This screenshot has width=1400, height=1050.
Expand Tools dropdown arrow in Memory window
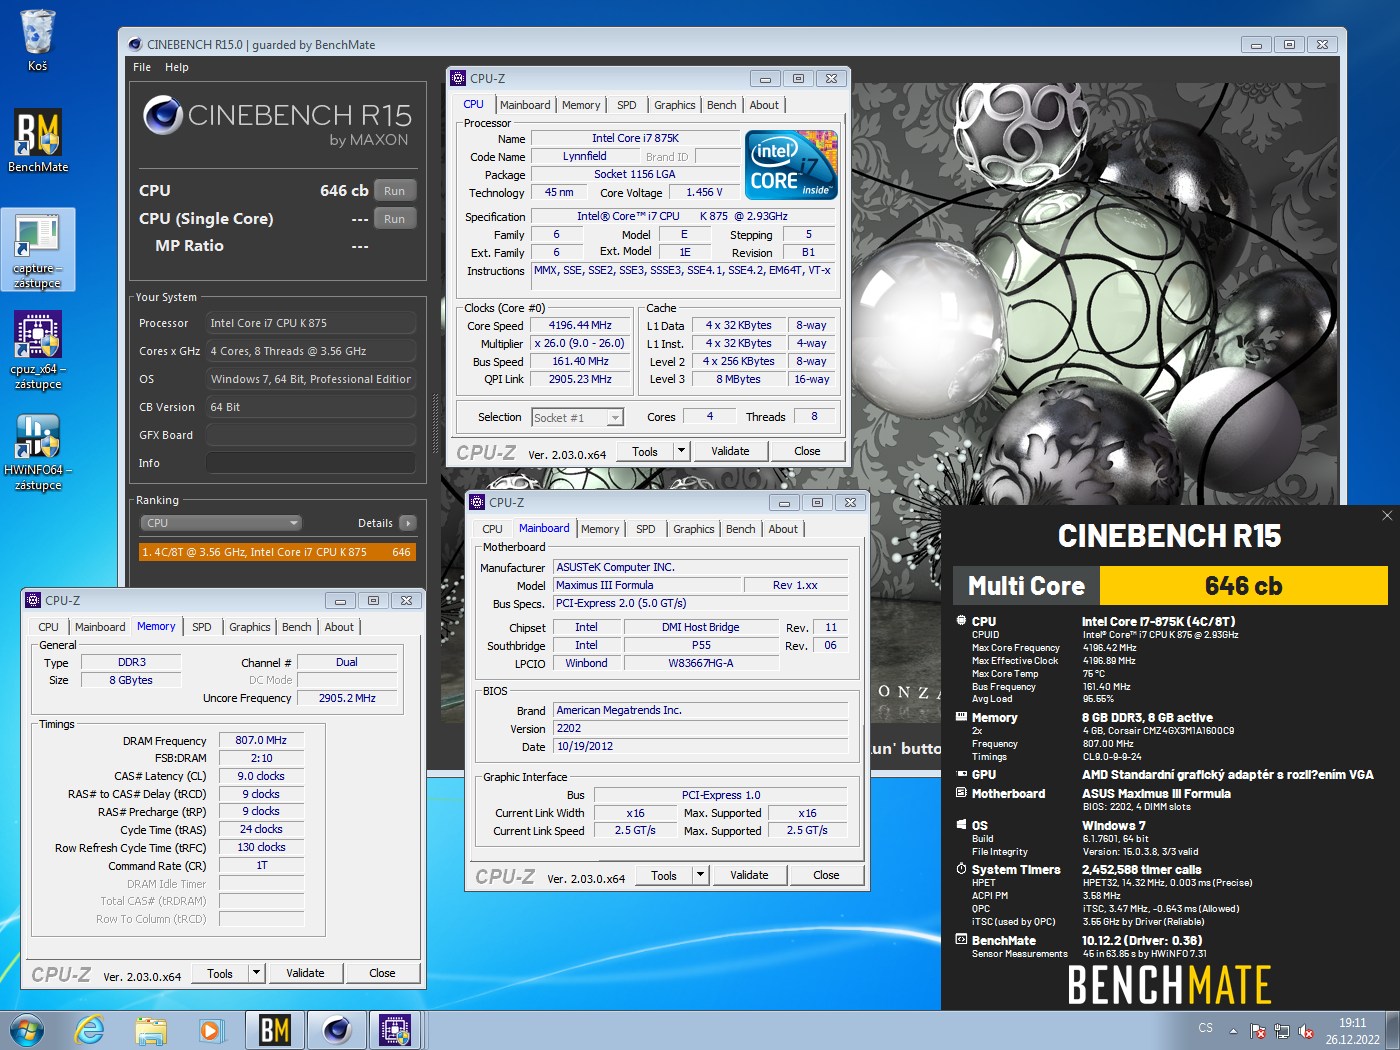click(x=256, y=973)
